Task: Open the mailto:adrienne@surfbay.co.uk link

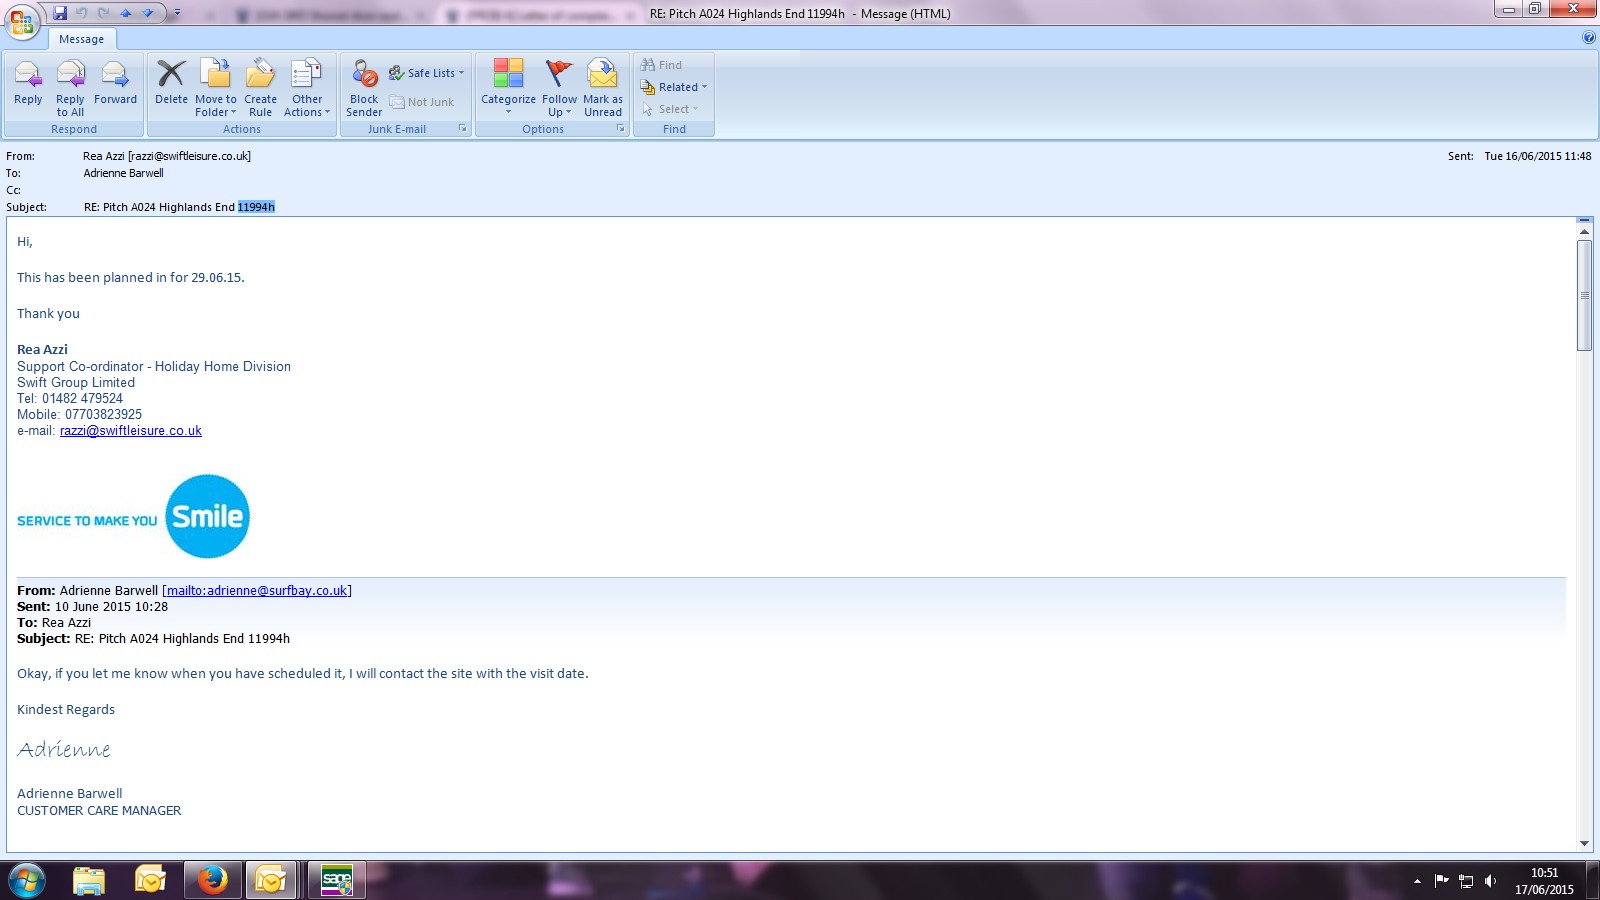Action: pyautogui.click(x=257, y=591)
